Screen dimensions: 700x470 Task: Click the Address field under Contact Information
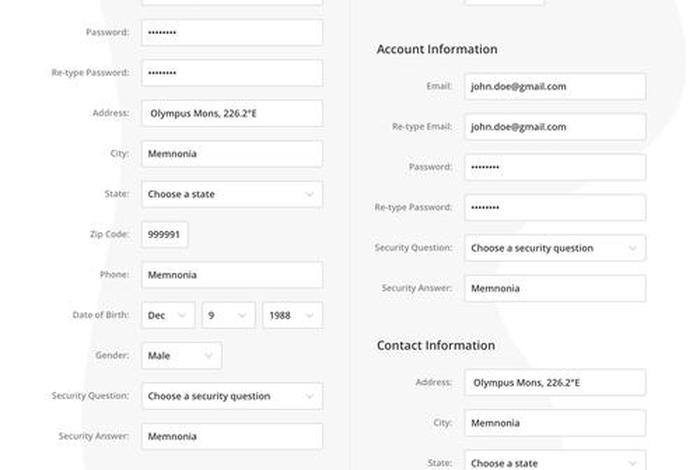click(x=555, y=383)
